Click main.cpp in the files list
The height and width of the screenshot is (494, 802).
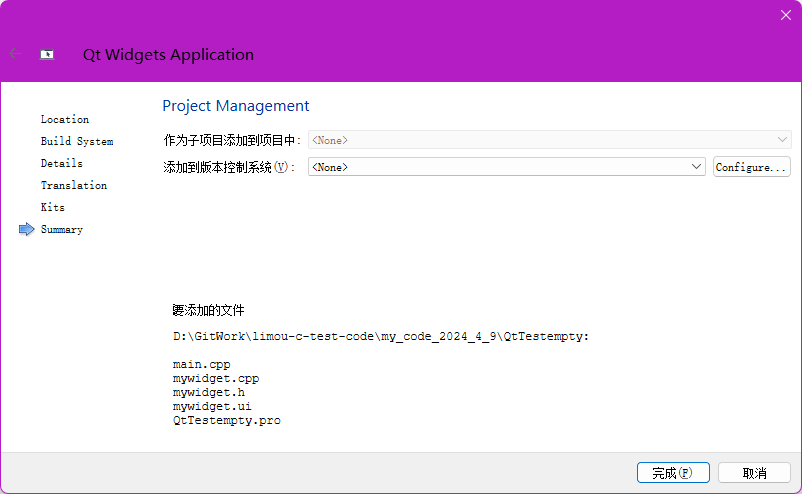point(201,365)
